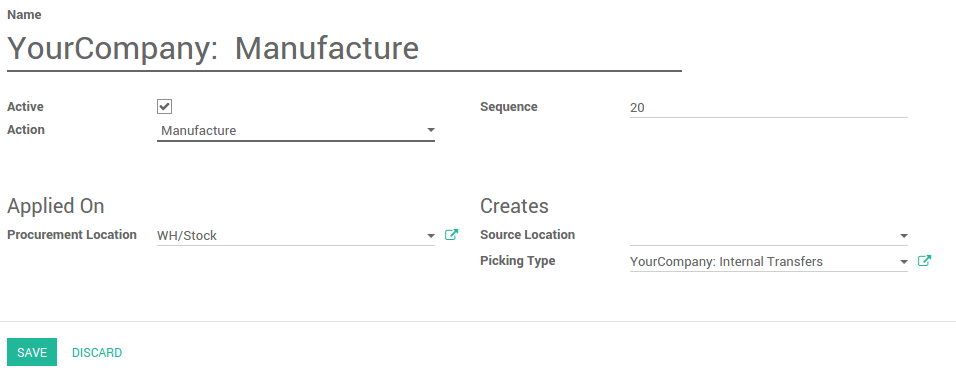The height and width of the screenshot is (372, 956).
Task: Click the Source Location label
Action: (527, 235)
